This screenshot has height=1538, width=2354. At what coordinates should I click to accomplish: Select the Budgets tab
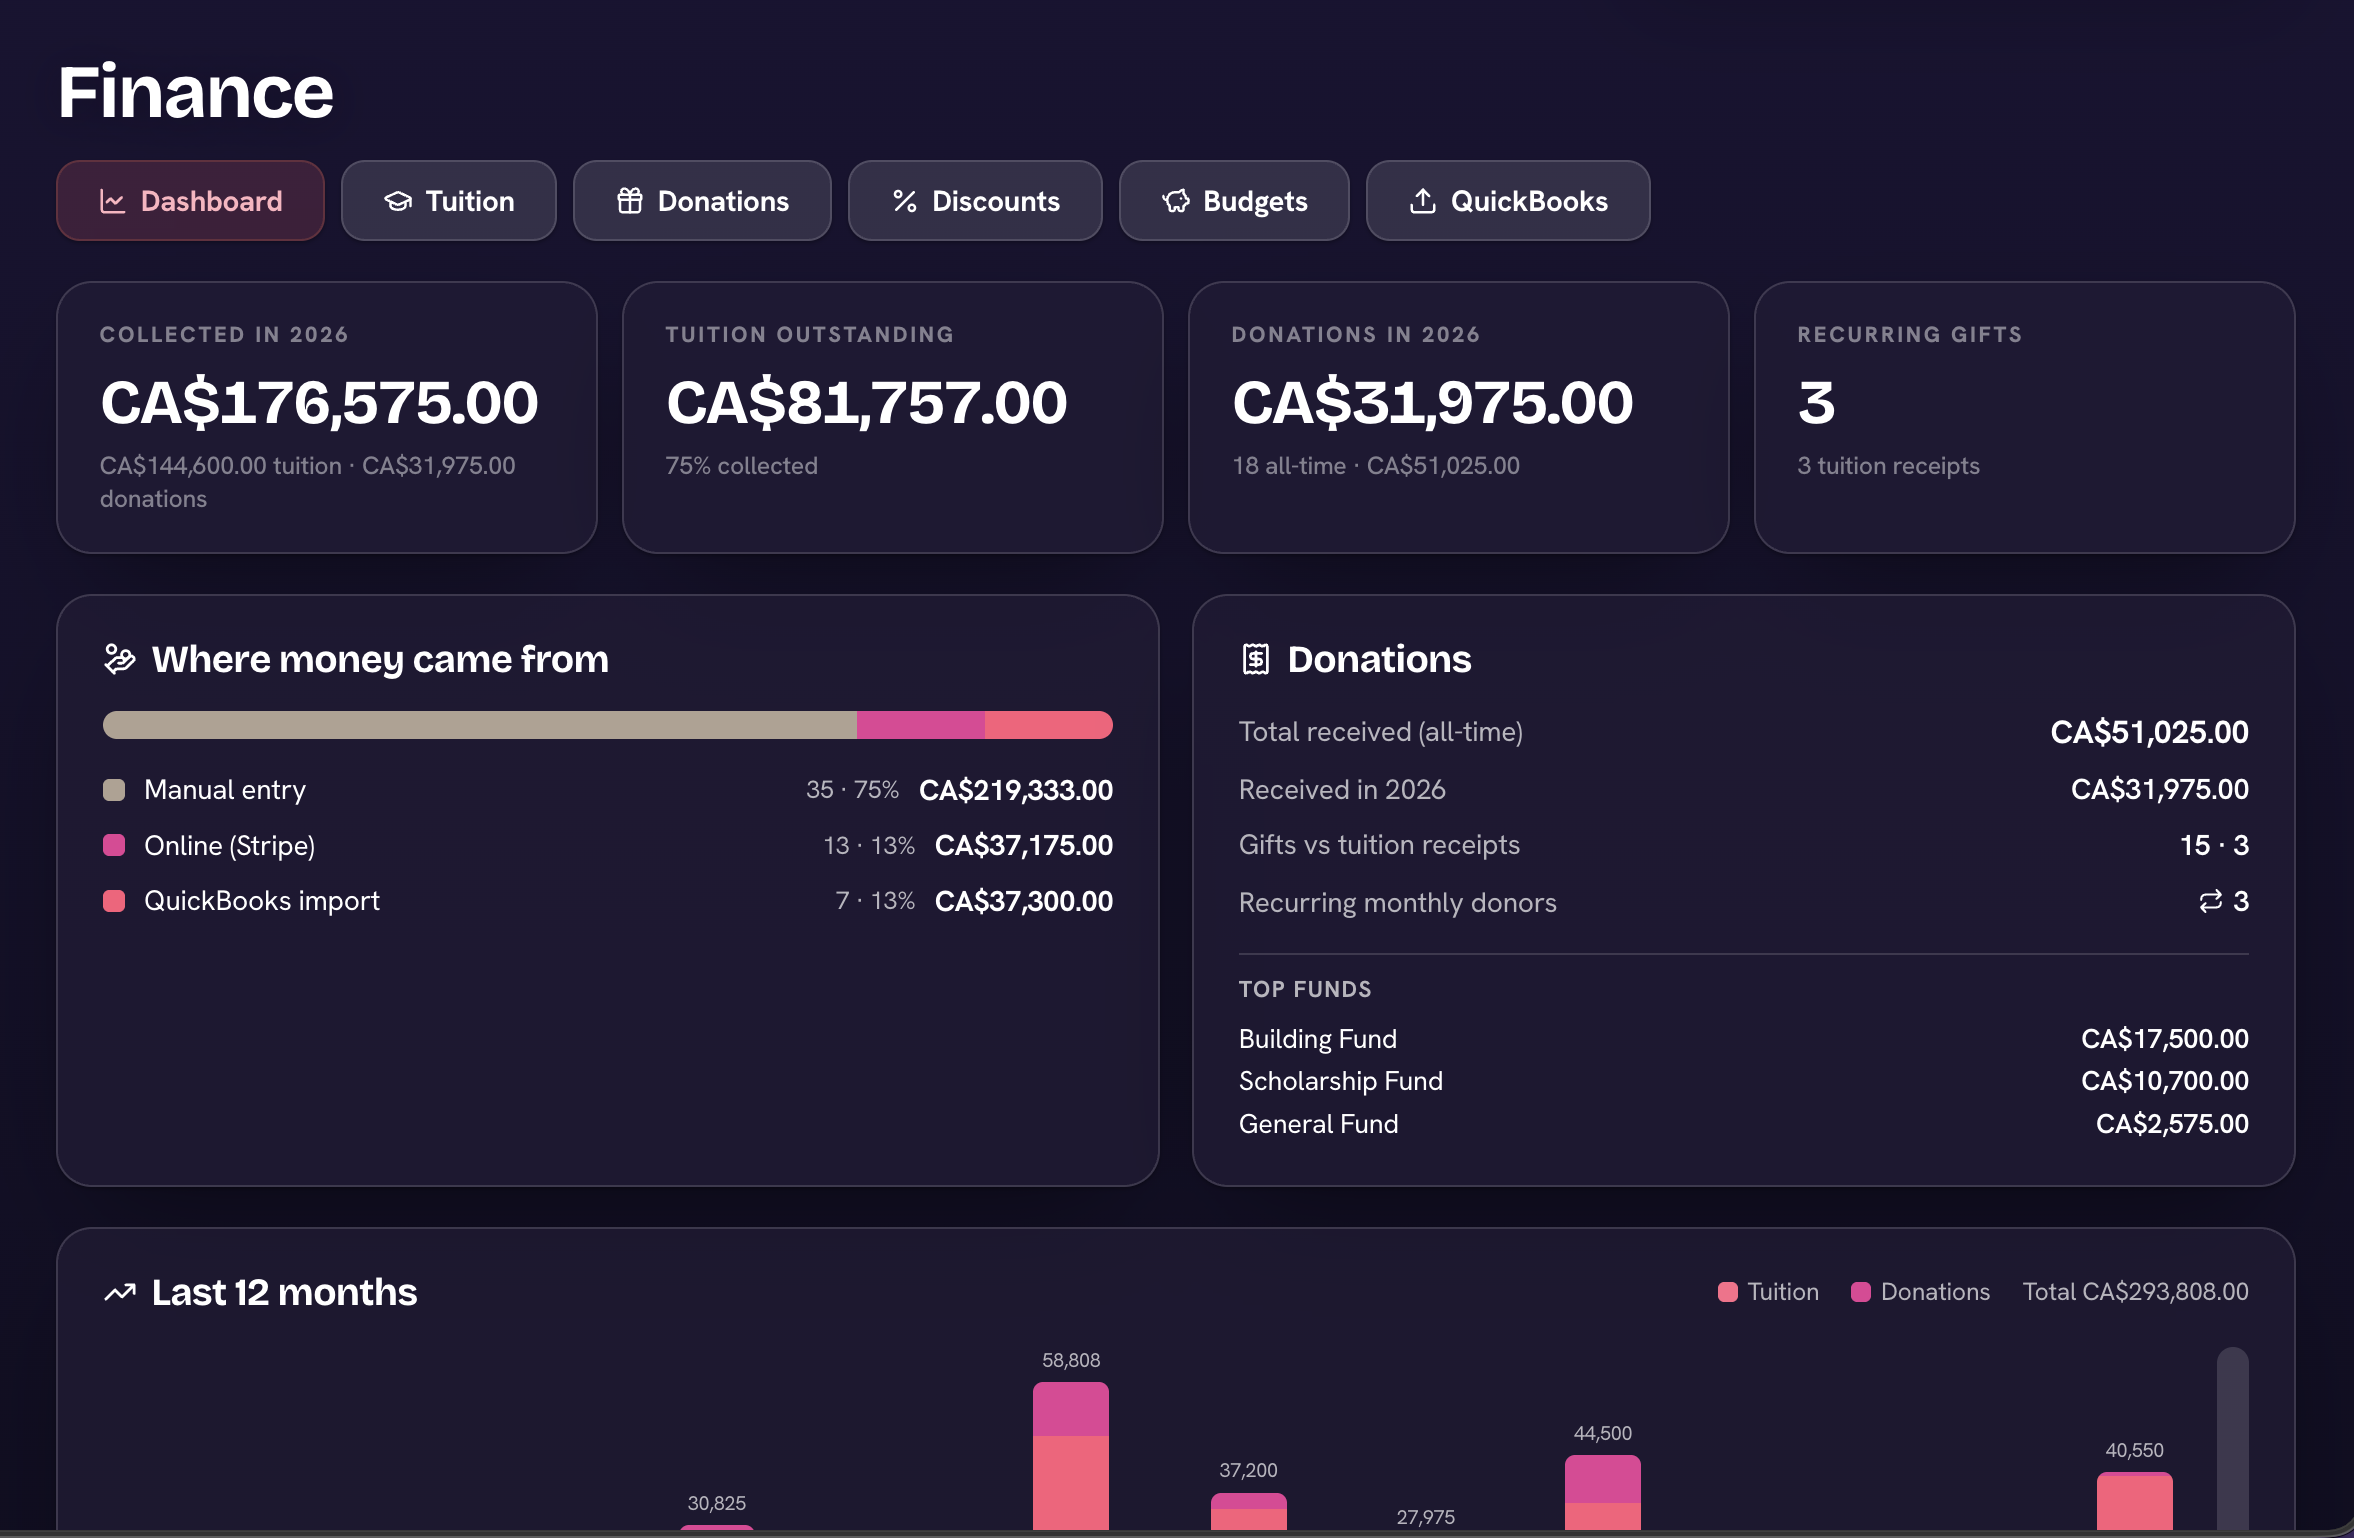point(1234,201)
